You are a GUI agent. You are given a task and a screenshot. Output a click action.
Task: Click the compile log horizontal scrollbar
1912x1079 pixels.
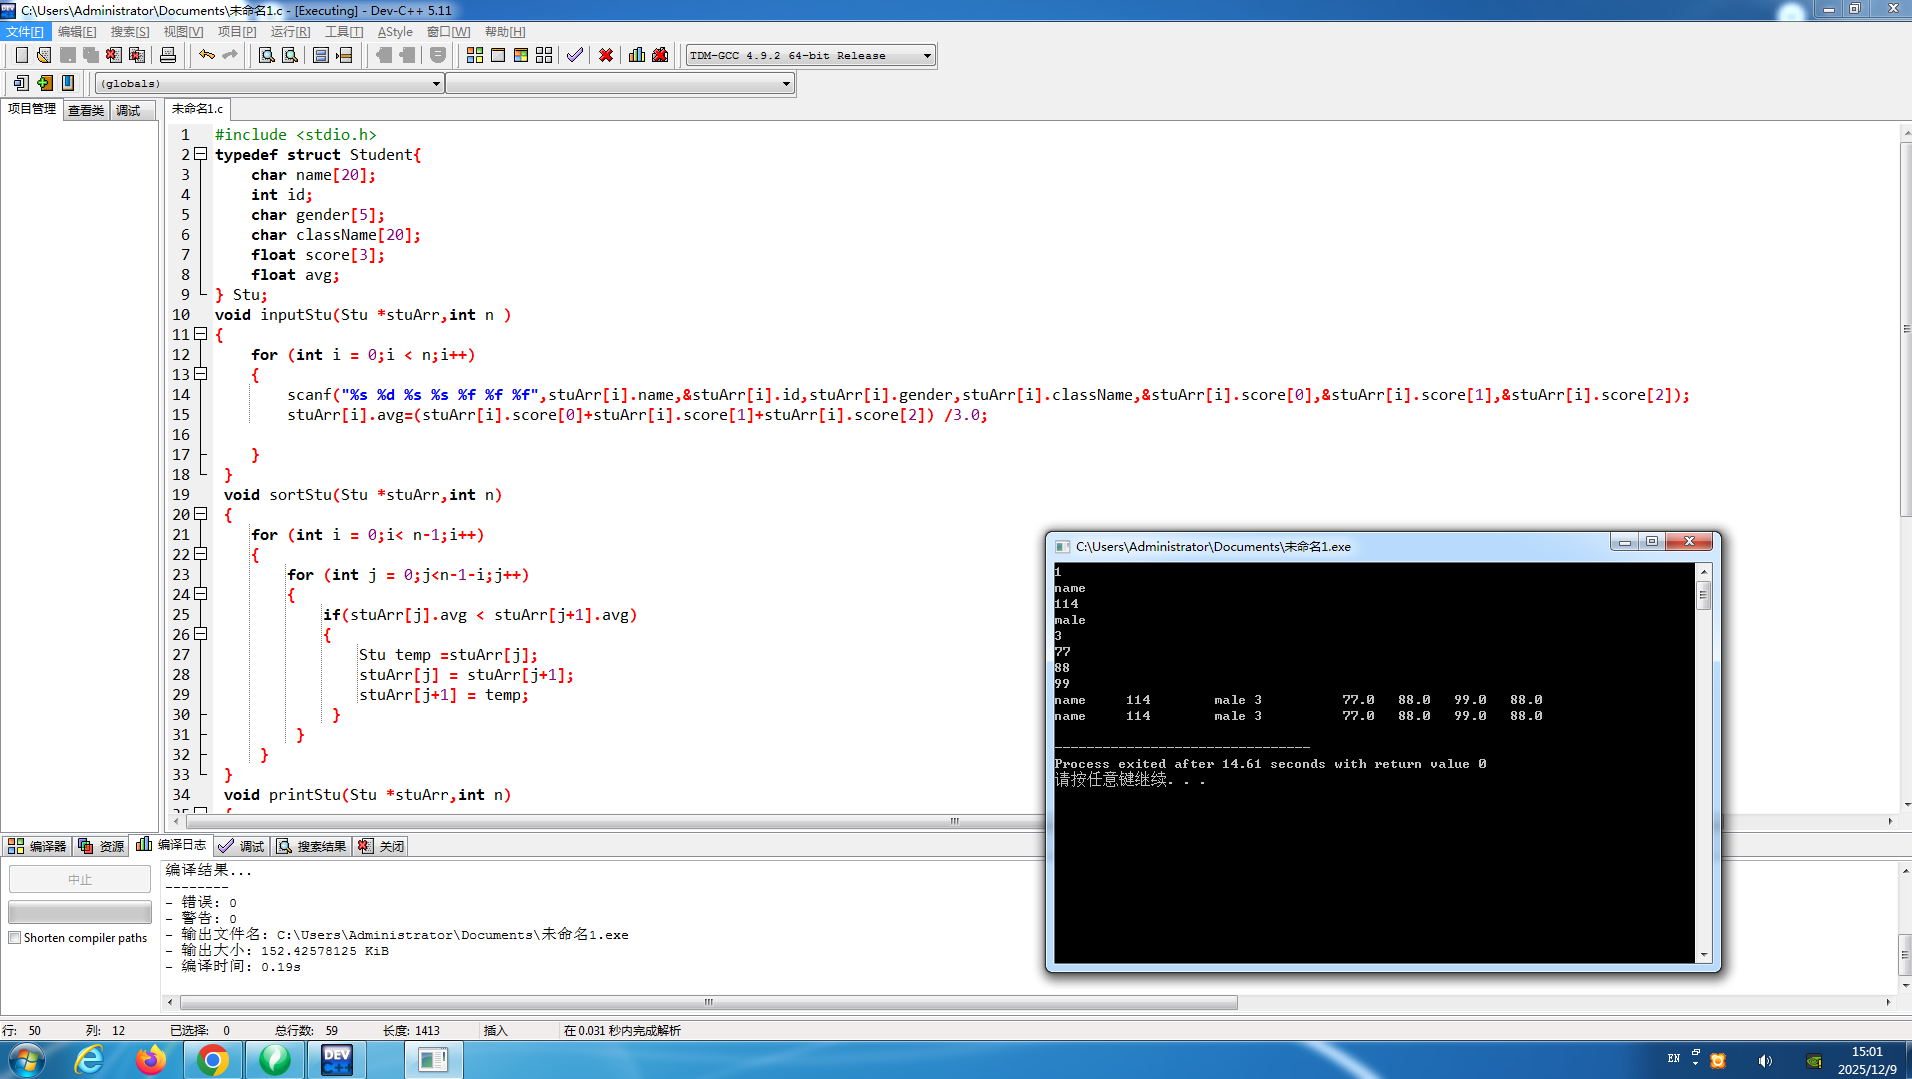tap(708, 1002)
